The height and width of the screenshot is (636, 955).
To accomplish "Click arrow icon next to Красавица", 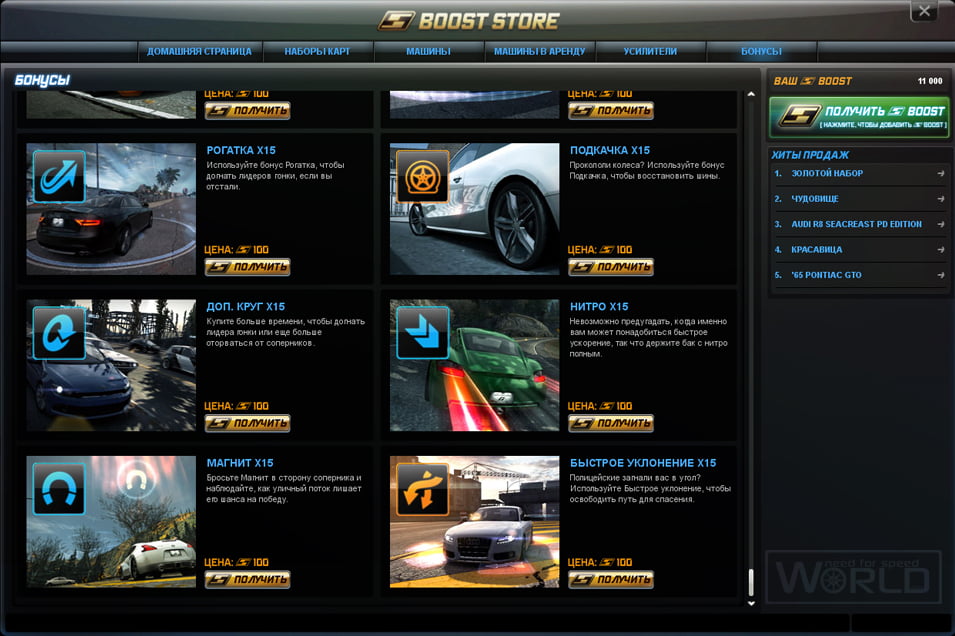I will tap(940, 250).
